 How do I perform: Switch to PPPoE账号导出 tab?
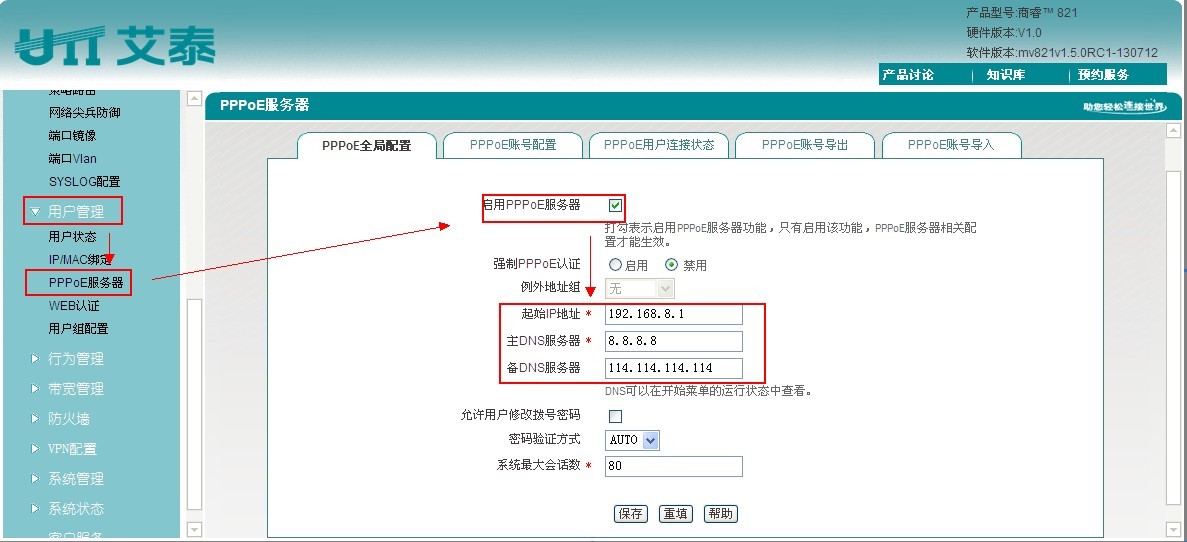click(x=805, y=145)
